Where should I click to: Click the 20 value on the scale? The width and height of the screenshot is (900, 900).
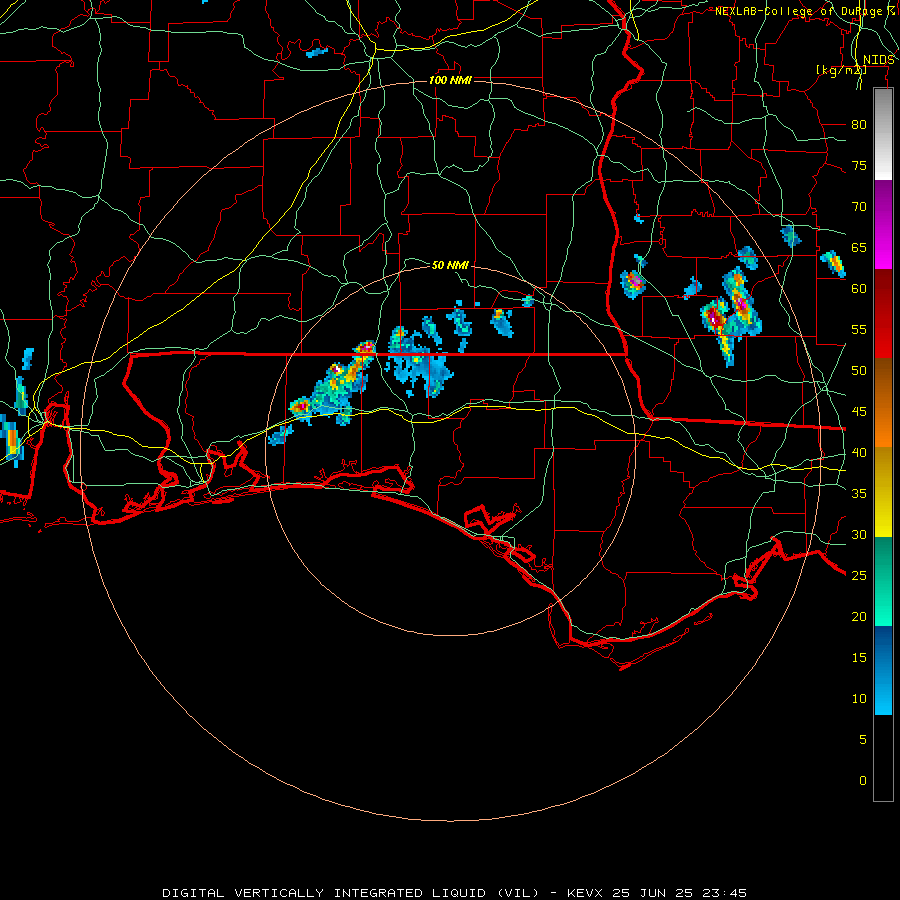pyautogui.click(x=859, y=616)
